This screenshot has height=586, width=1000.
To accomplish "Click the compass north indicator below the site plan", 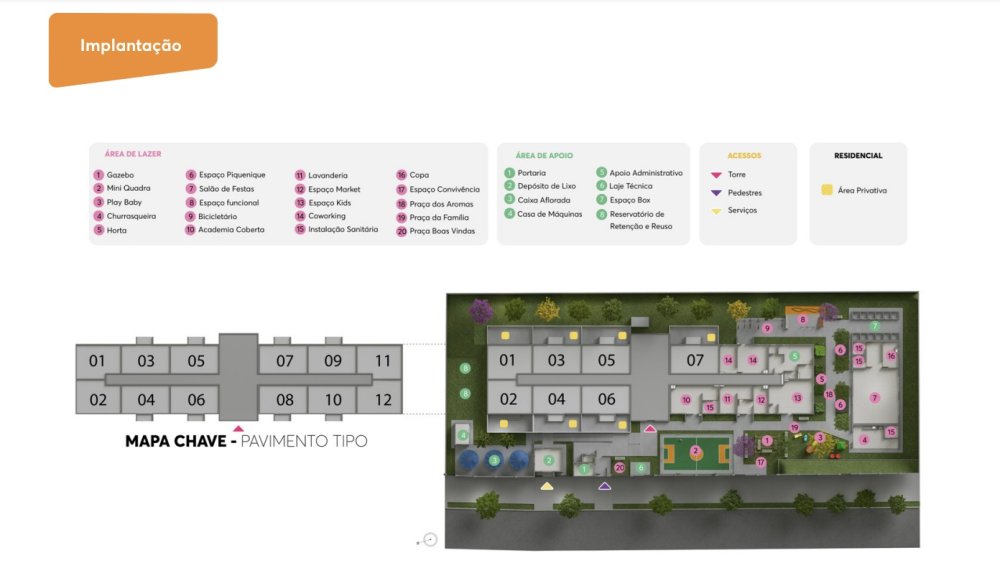I will [x=430, y=540].
